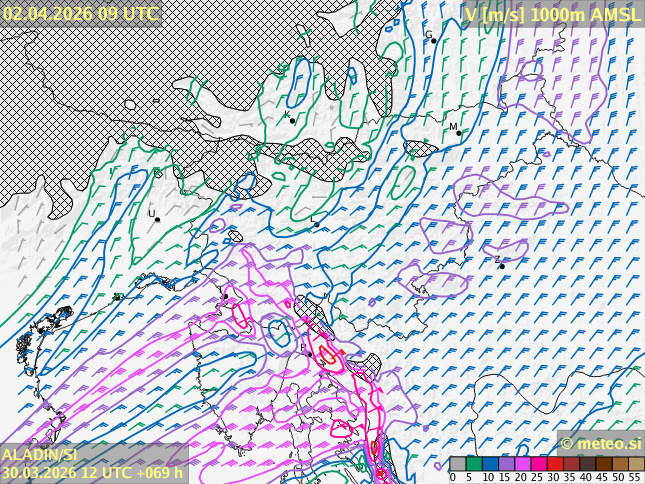Viewport: 645px width, 484px height.
Task: Select the R city marker on the coast
Action: click(x=309, y=353)
